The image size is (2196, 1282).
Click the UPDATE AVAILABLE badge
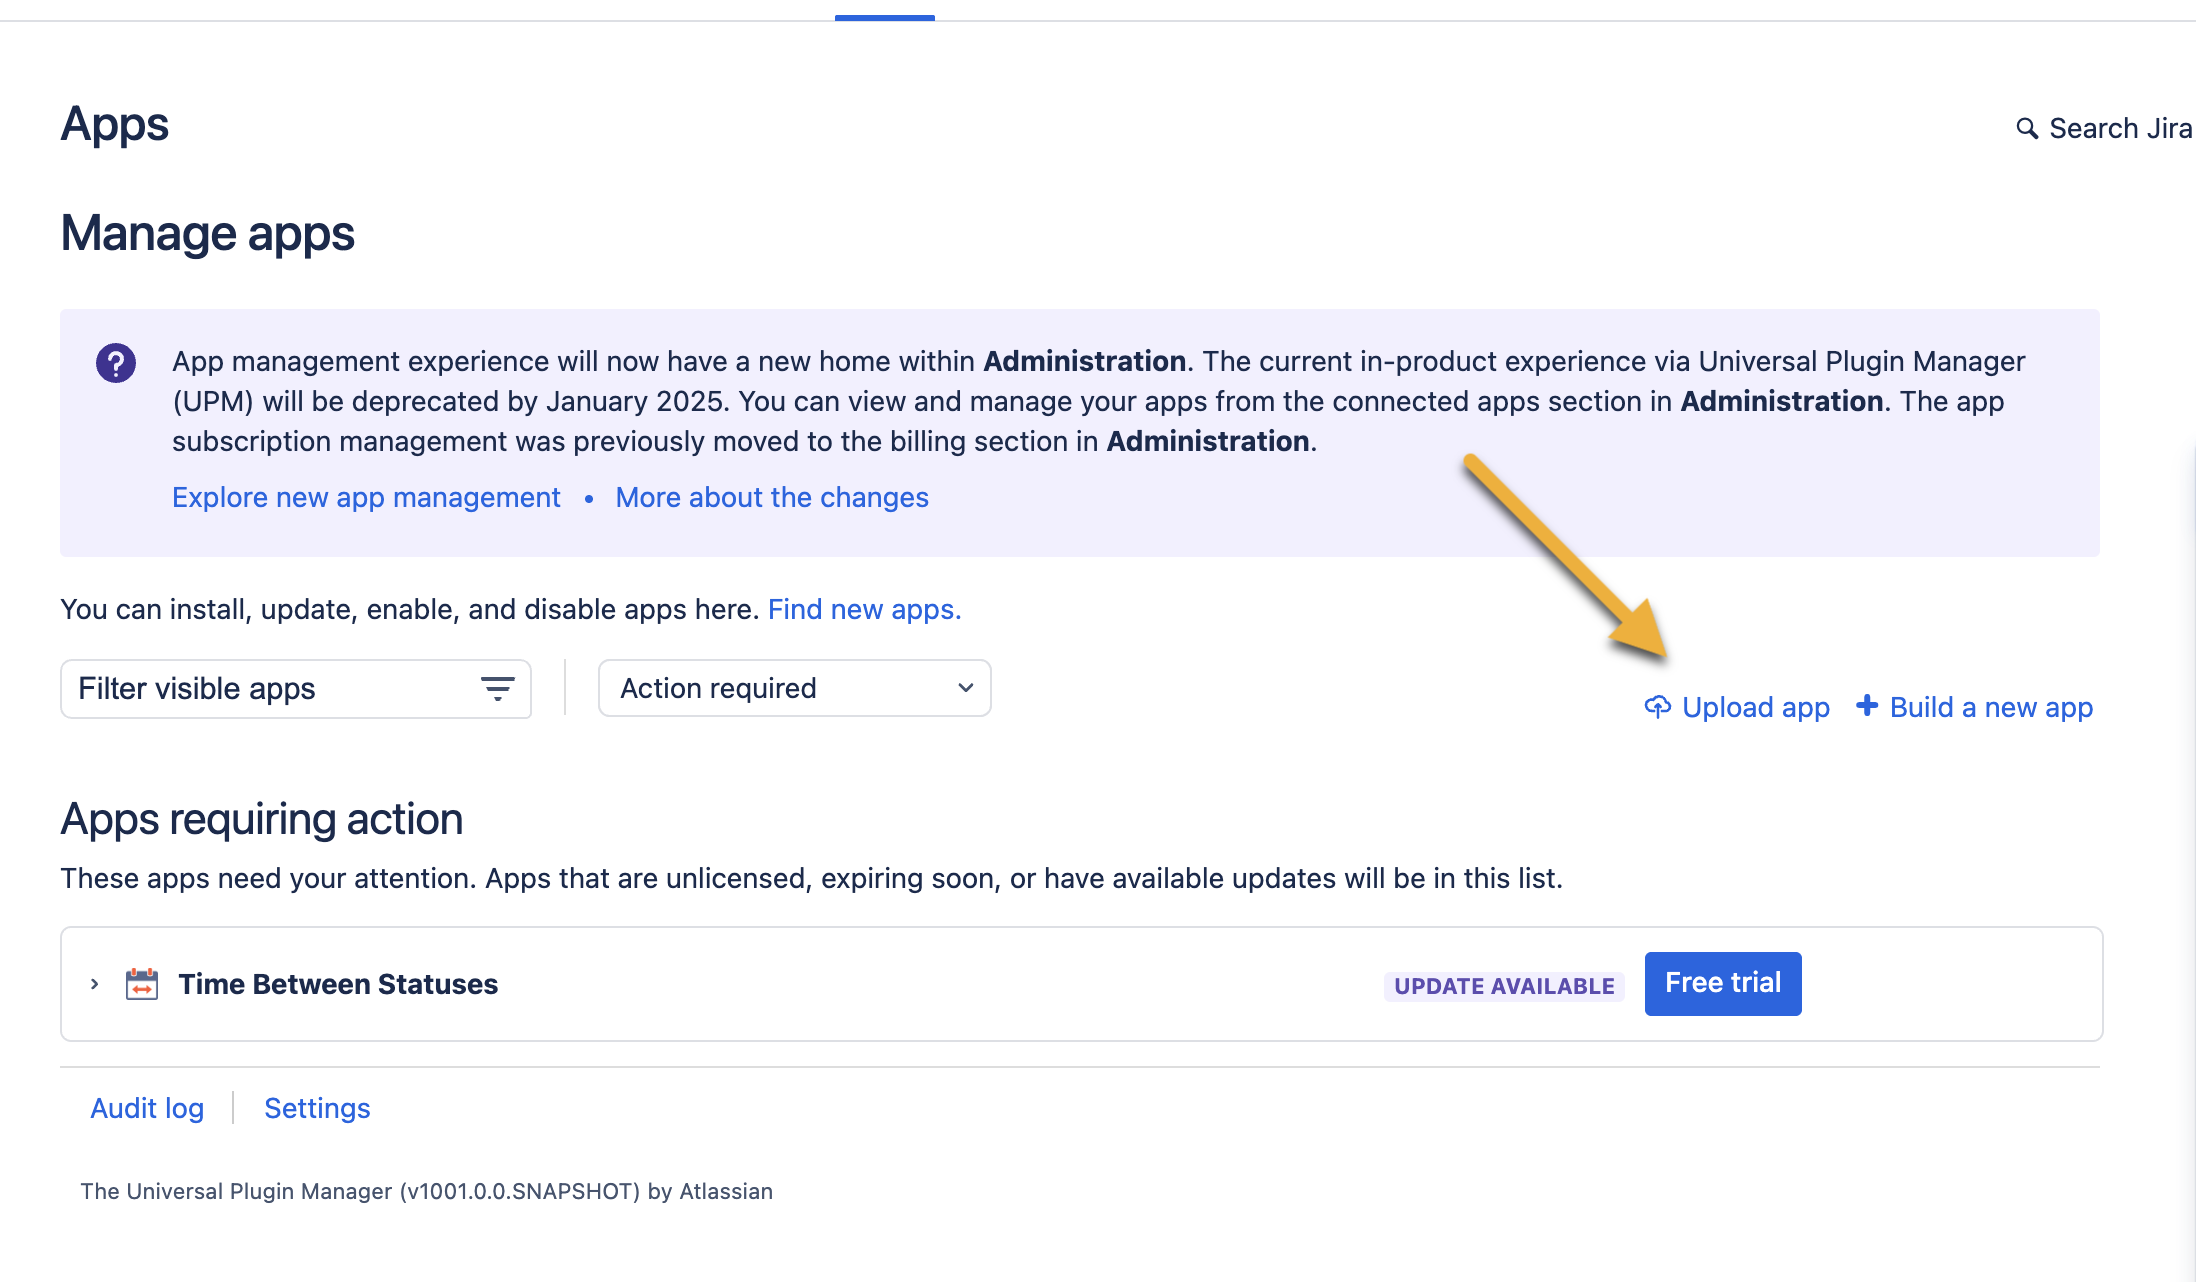pos(1503,986)
